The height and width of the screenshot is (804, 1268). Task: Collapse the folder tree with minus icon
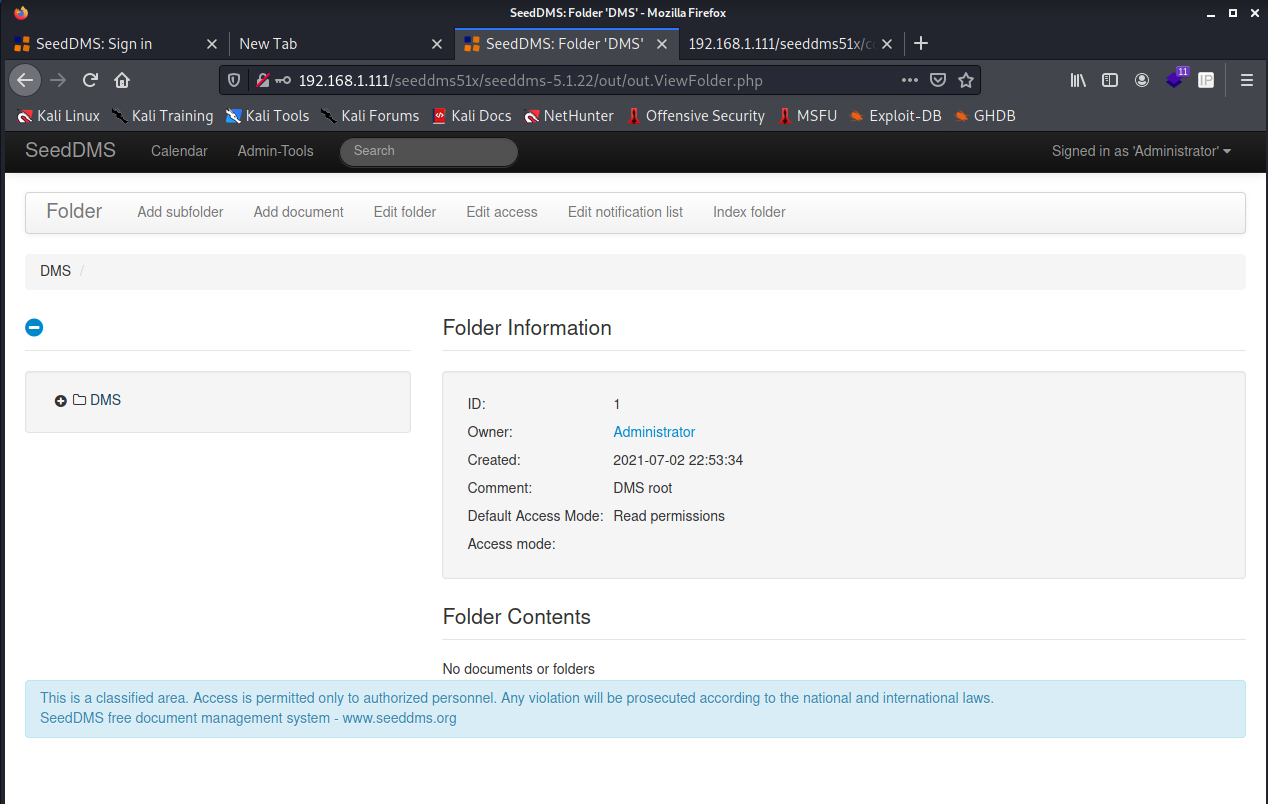pos(34,327)
